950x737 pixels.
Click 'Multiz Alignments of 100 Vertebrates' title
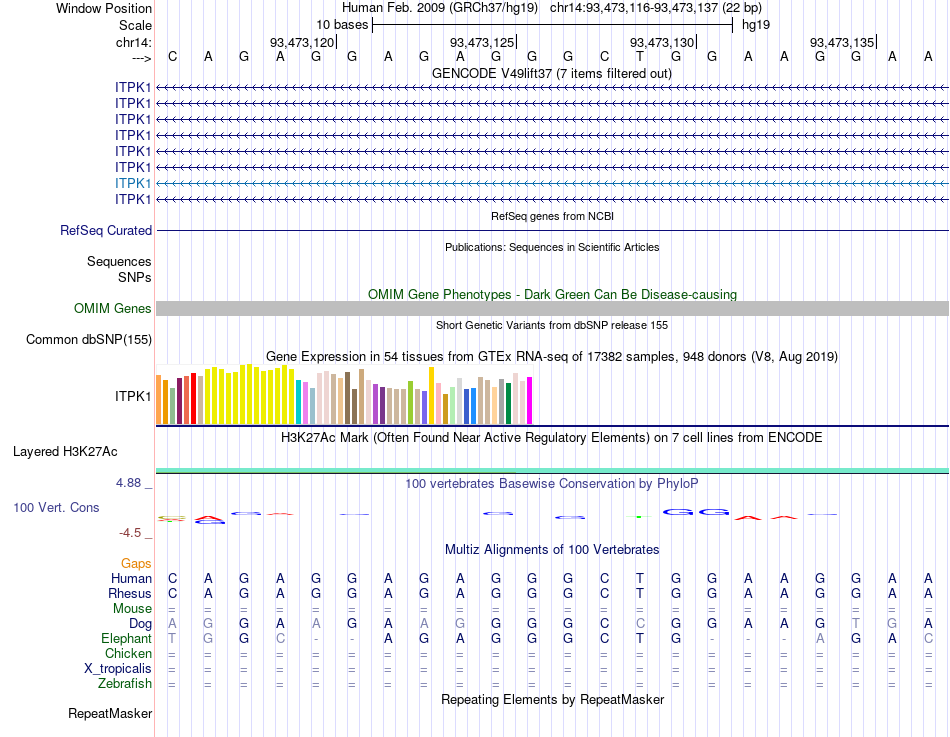click(x=552, y=550)
